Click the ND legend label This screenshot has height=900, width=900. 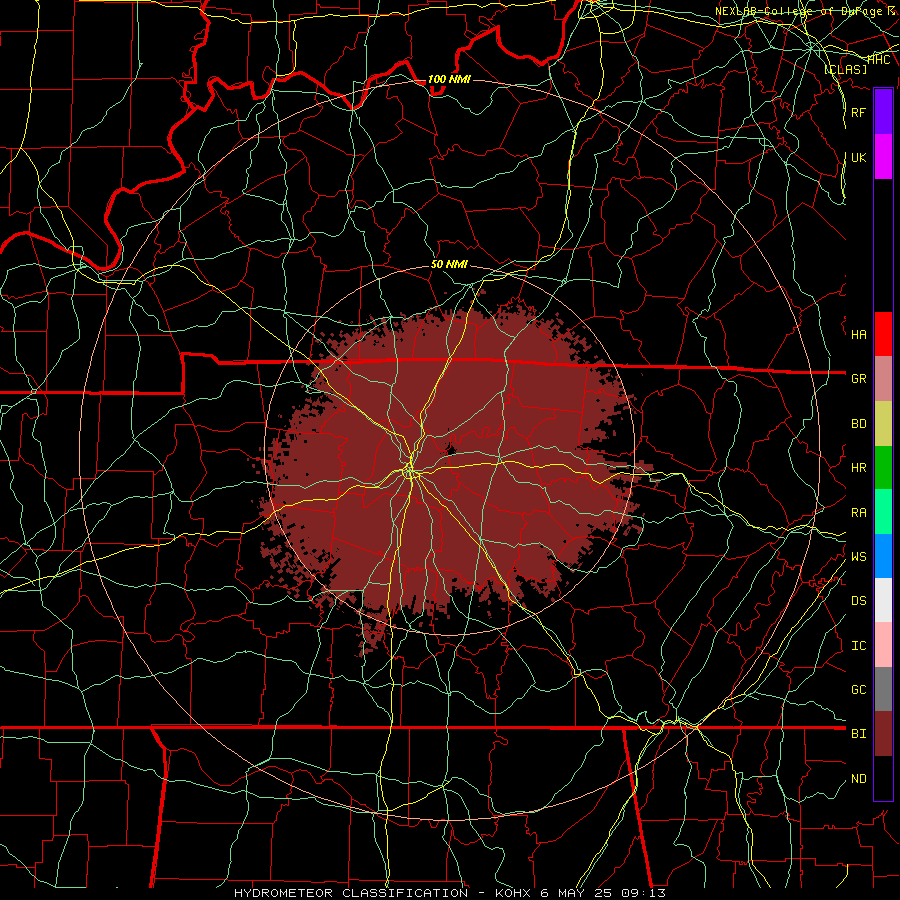click(859, 779)
